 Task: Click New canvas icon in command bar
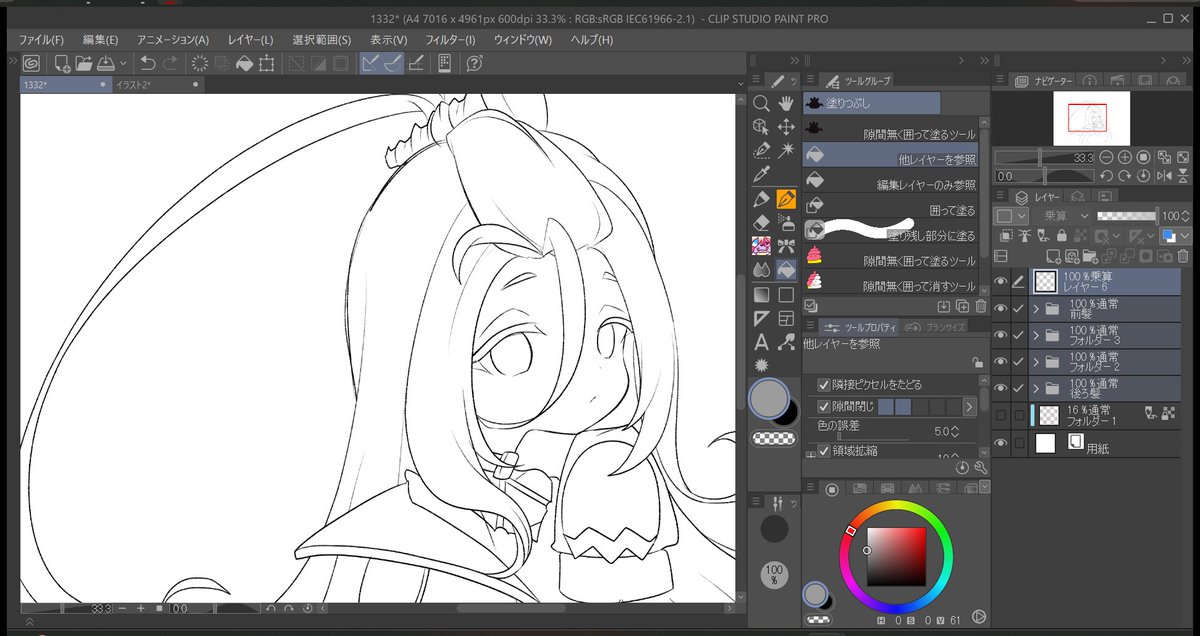62,63
